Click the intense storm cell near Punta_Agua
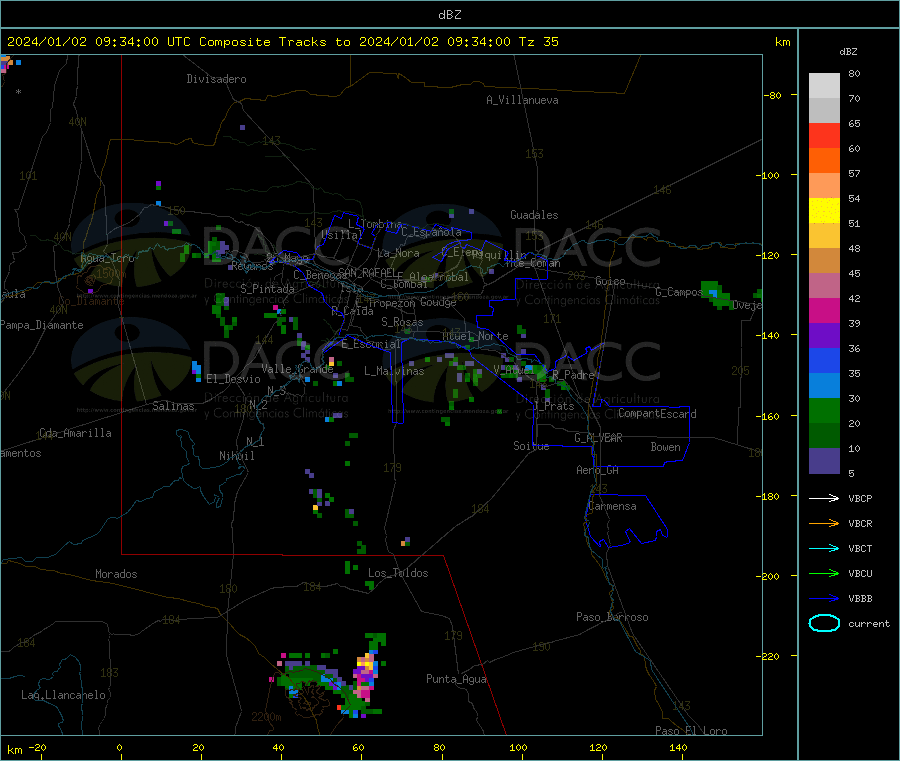The height and width of the screenshot is (761, 900). click(x=365, y=677)
